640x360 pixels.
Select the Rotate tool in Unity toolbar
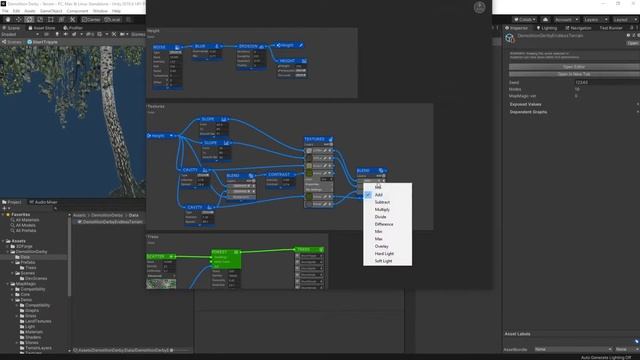[x=29, y=20]
